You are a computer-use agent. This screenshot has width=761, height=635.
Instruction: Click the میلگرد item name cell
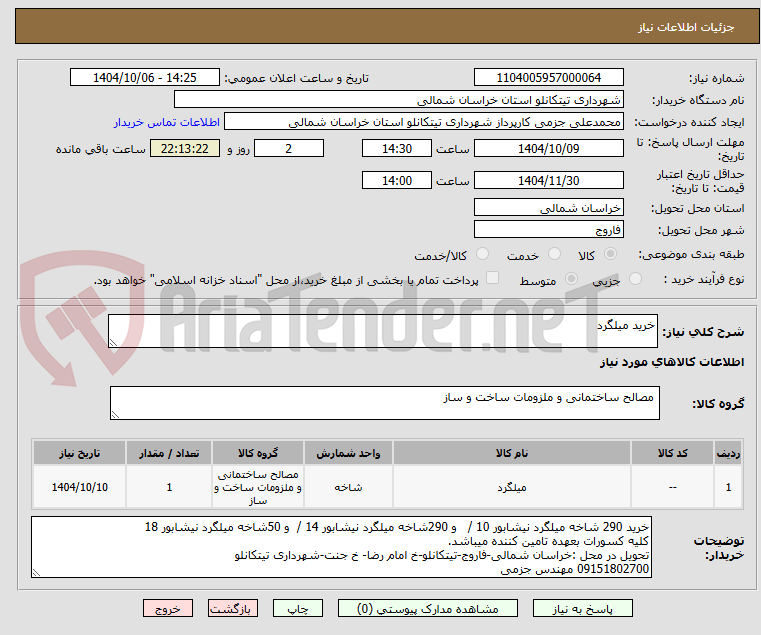coord(512,487)
